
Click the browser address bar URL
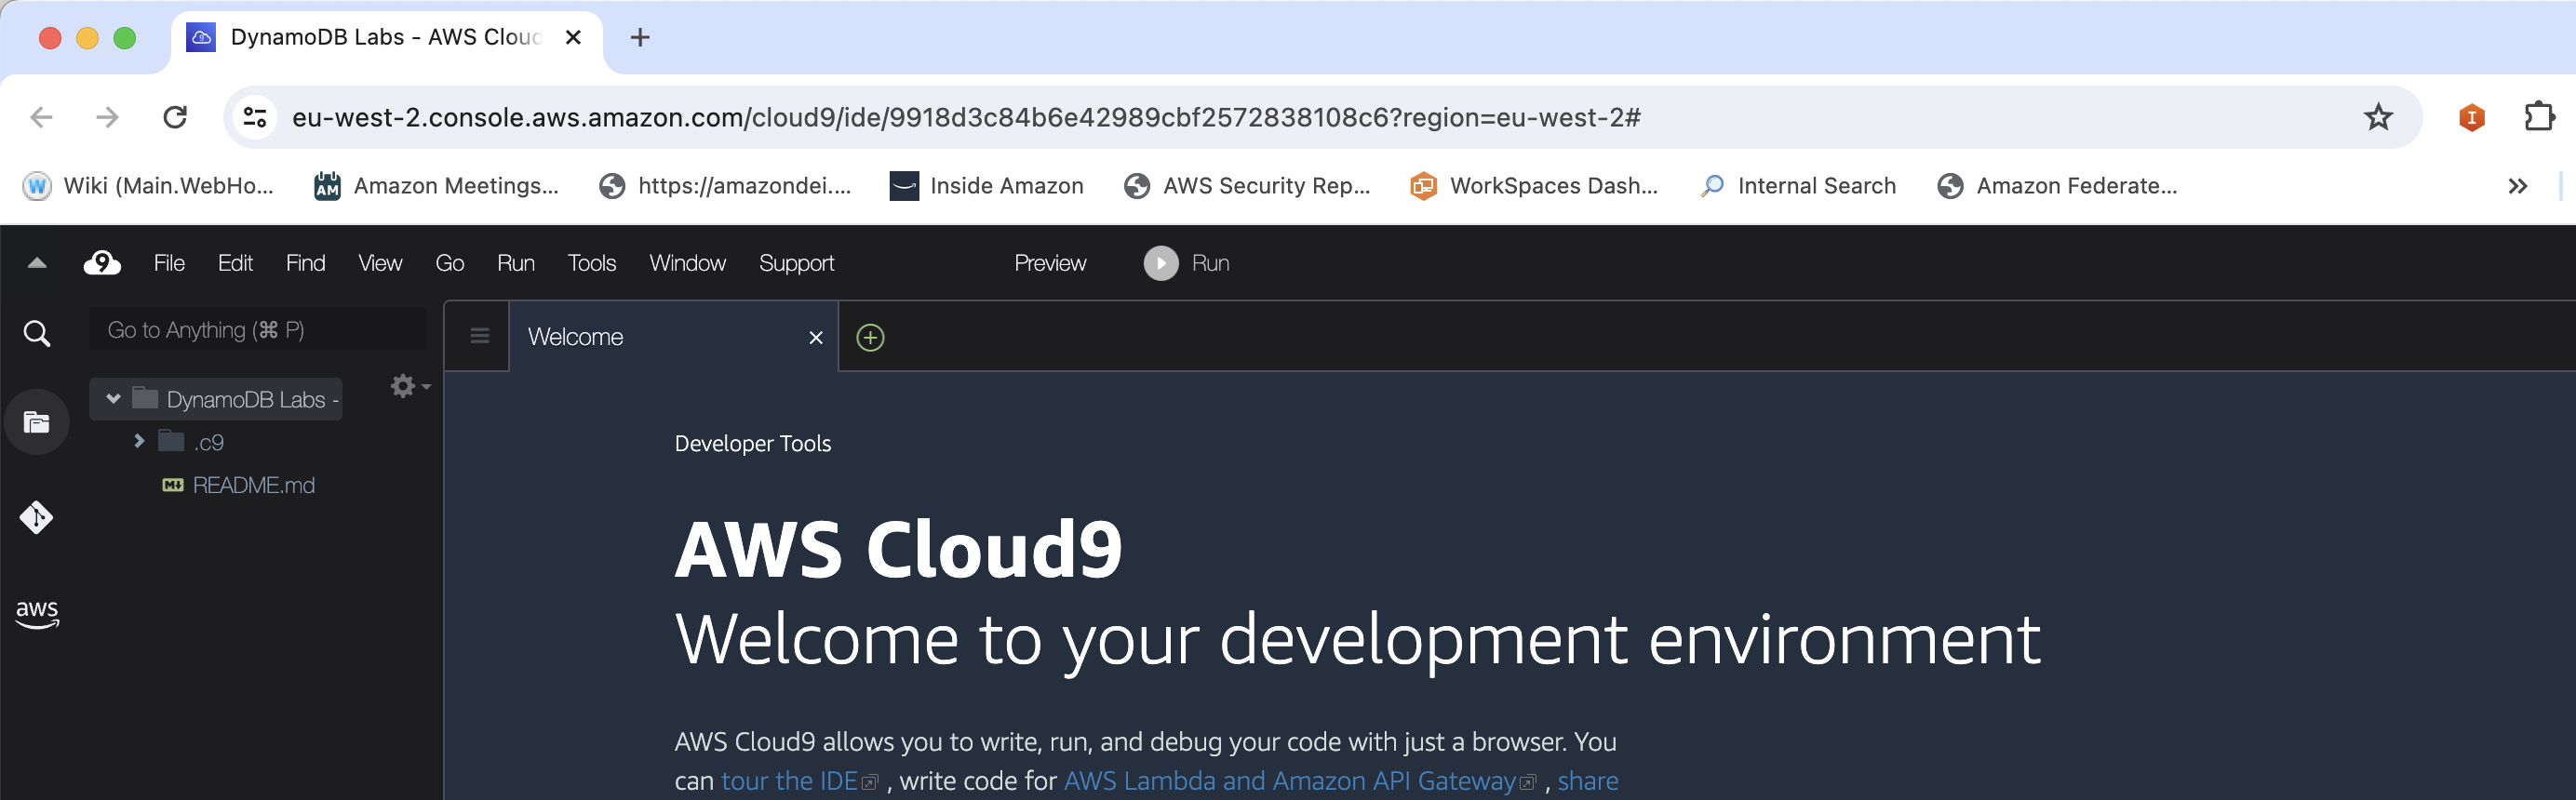coord(966,118)
